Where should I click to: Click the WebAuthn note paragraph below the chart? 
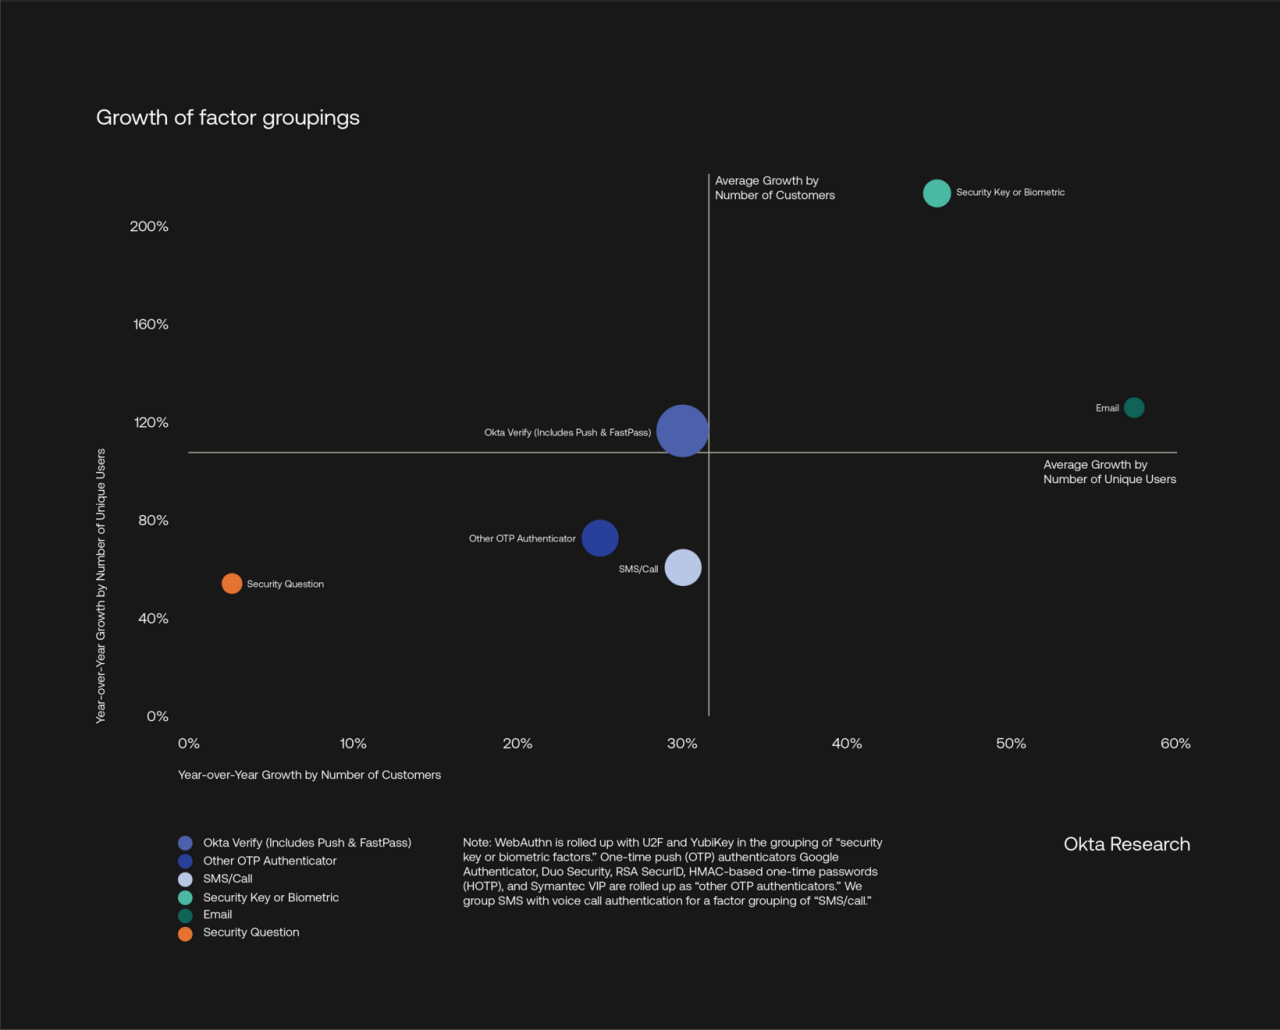point(672,872)
